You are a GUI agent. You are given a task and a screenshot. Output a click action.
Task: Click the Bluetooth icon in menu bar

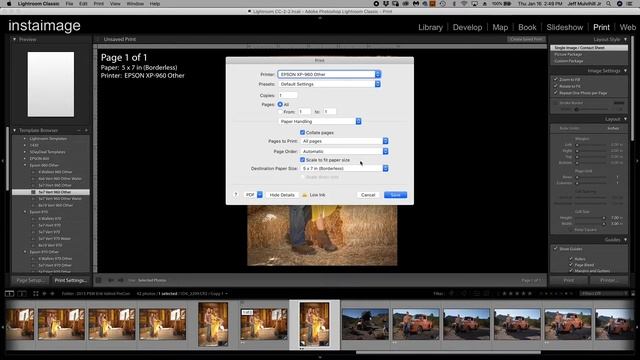coord(454,4)
